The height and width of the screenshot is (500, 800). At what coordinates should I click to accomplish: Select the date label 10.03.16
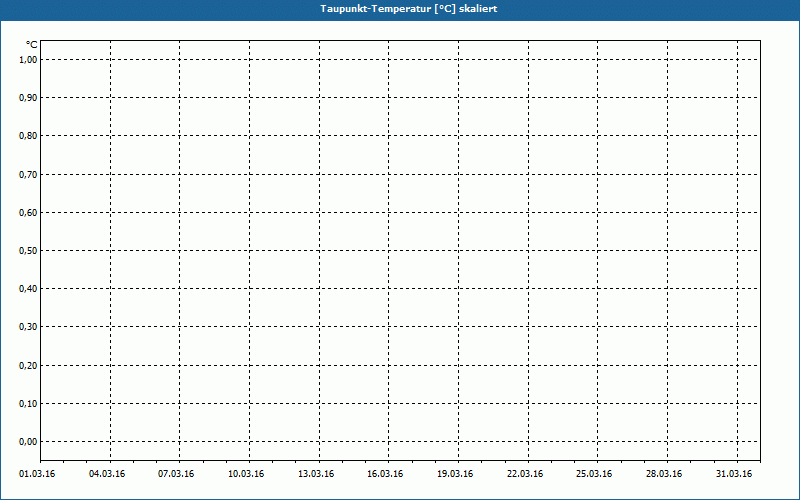pyautogui.click(x=246, y=474)
